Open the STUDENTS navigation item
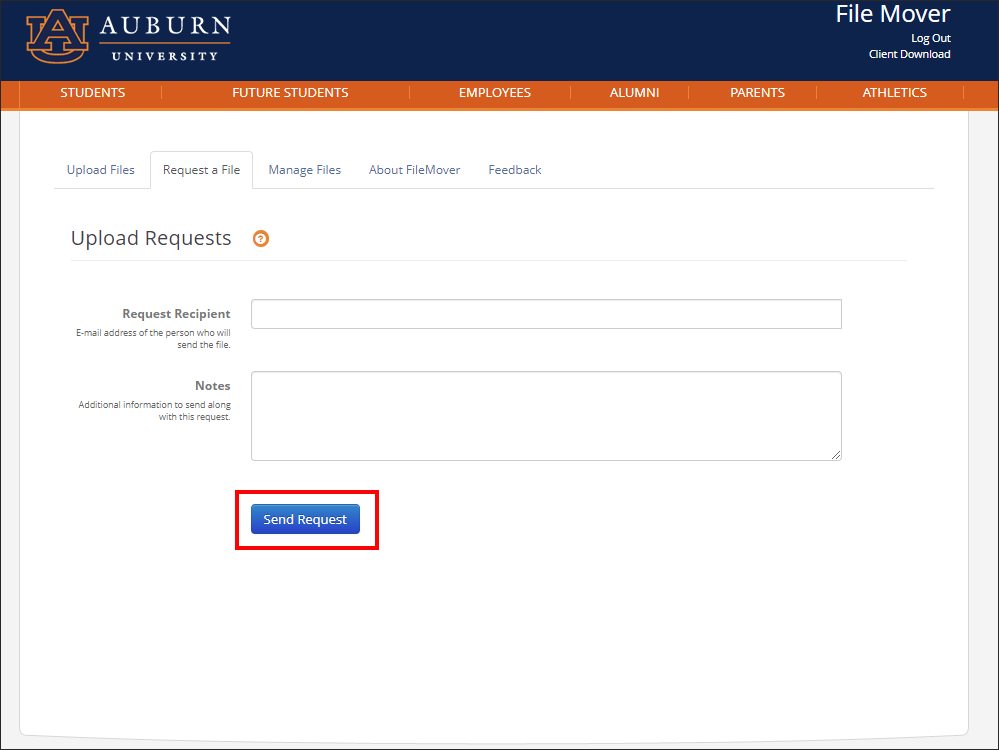999x750 pixels. coord(92,92)
